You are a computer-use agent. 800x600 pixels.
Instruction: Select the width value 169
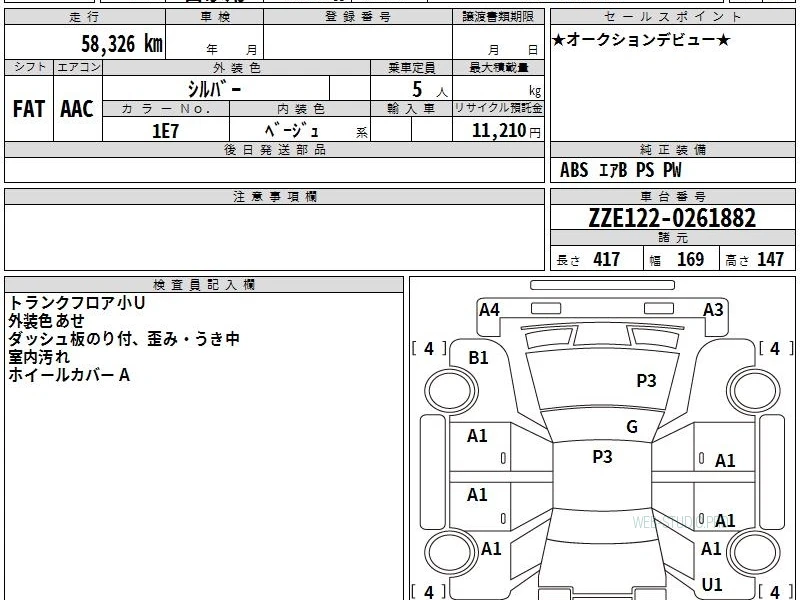[x=690, y=259]
